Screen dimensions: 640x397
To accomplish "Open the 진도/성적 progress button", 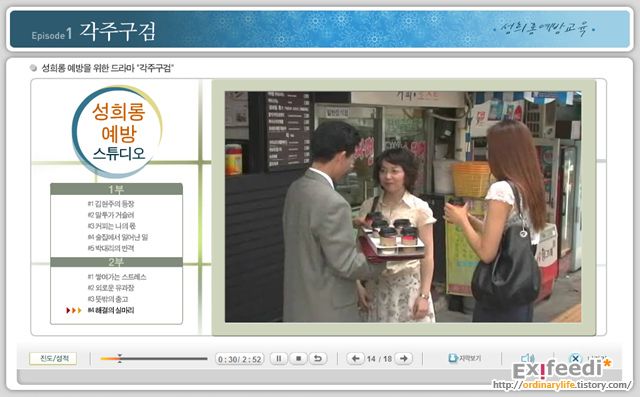I will tap(53, 359).
